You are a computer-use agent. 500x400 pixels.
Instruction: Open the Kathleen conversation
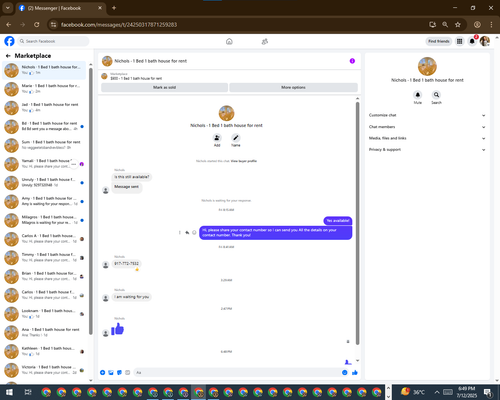pos(44,351)
